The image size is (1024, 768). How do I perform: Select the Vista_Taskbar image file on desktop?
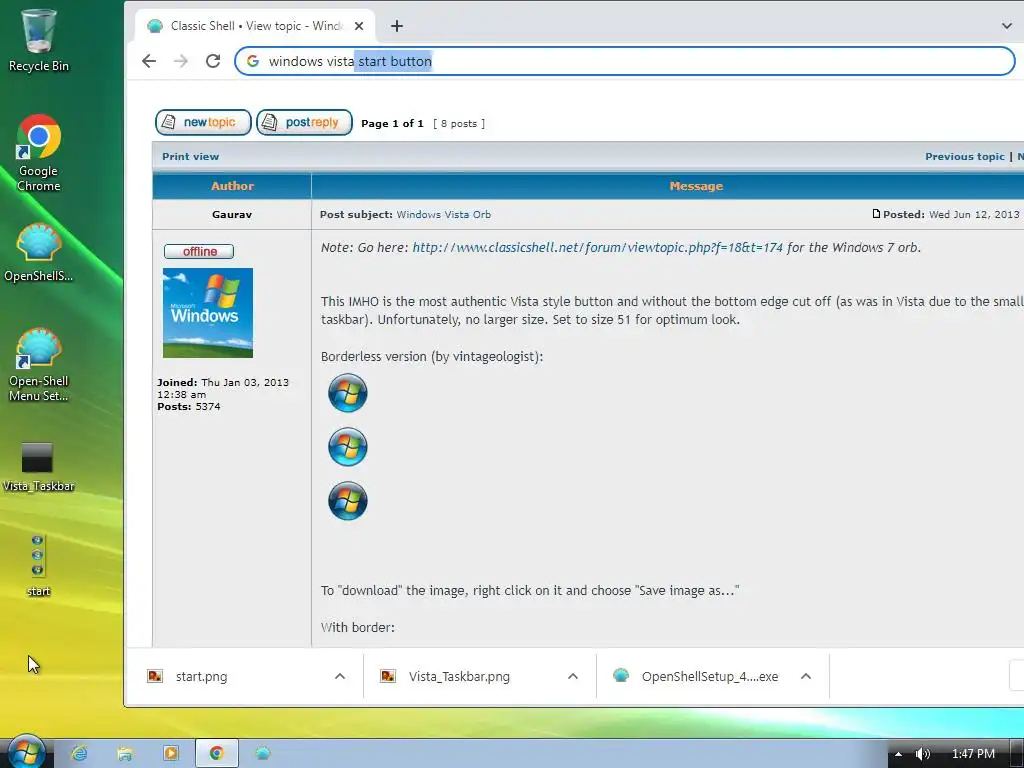pyautogui.click(x=38, y=467)
